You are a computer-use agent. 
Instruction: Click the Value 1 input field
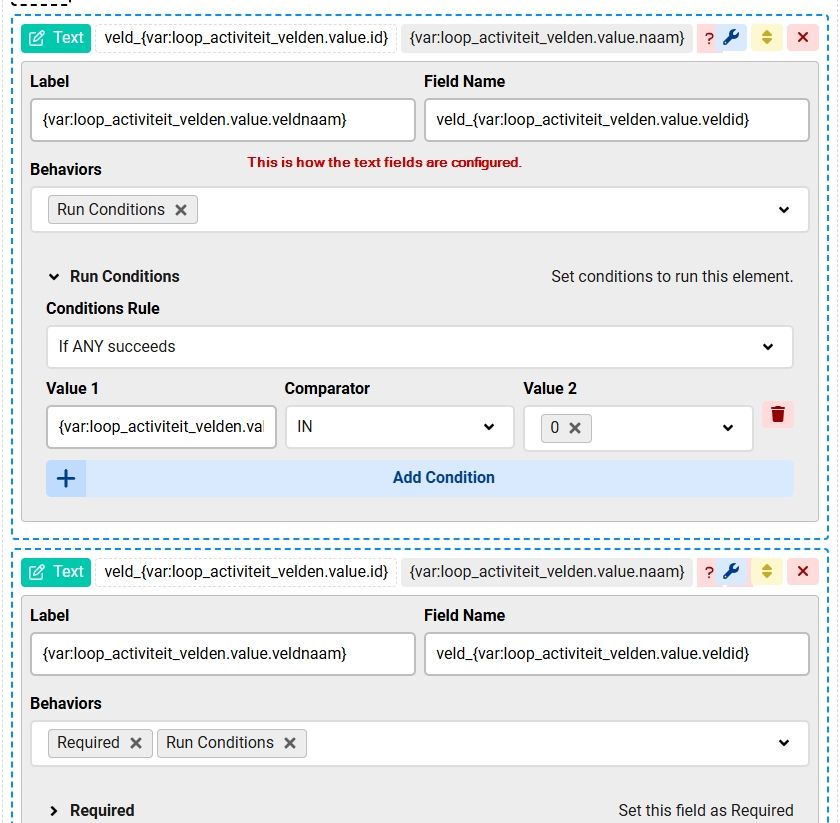tap(161, 427)
